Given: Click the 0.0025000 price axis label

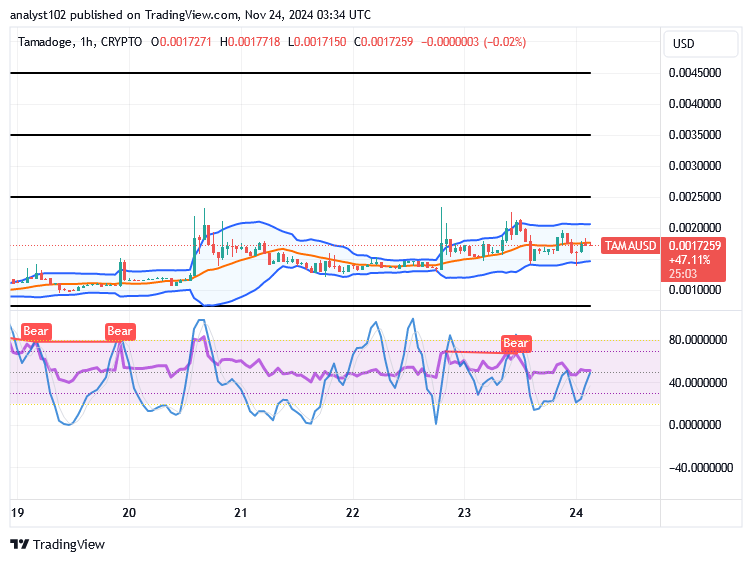Looking at the screenshot, I should point(695,197).
